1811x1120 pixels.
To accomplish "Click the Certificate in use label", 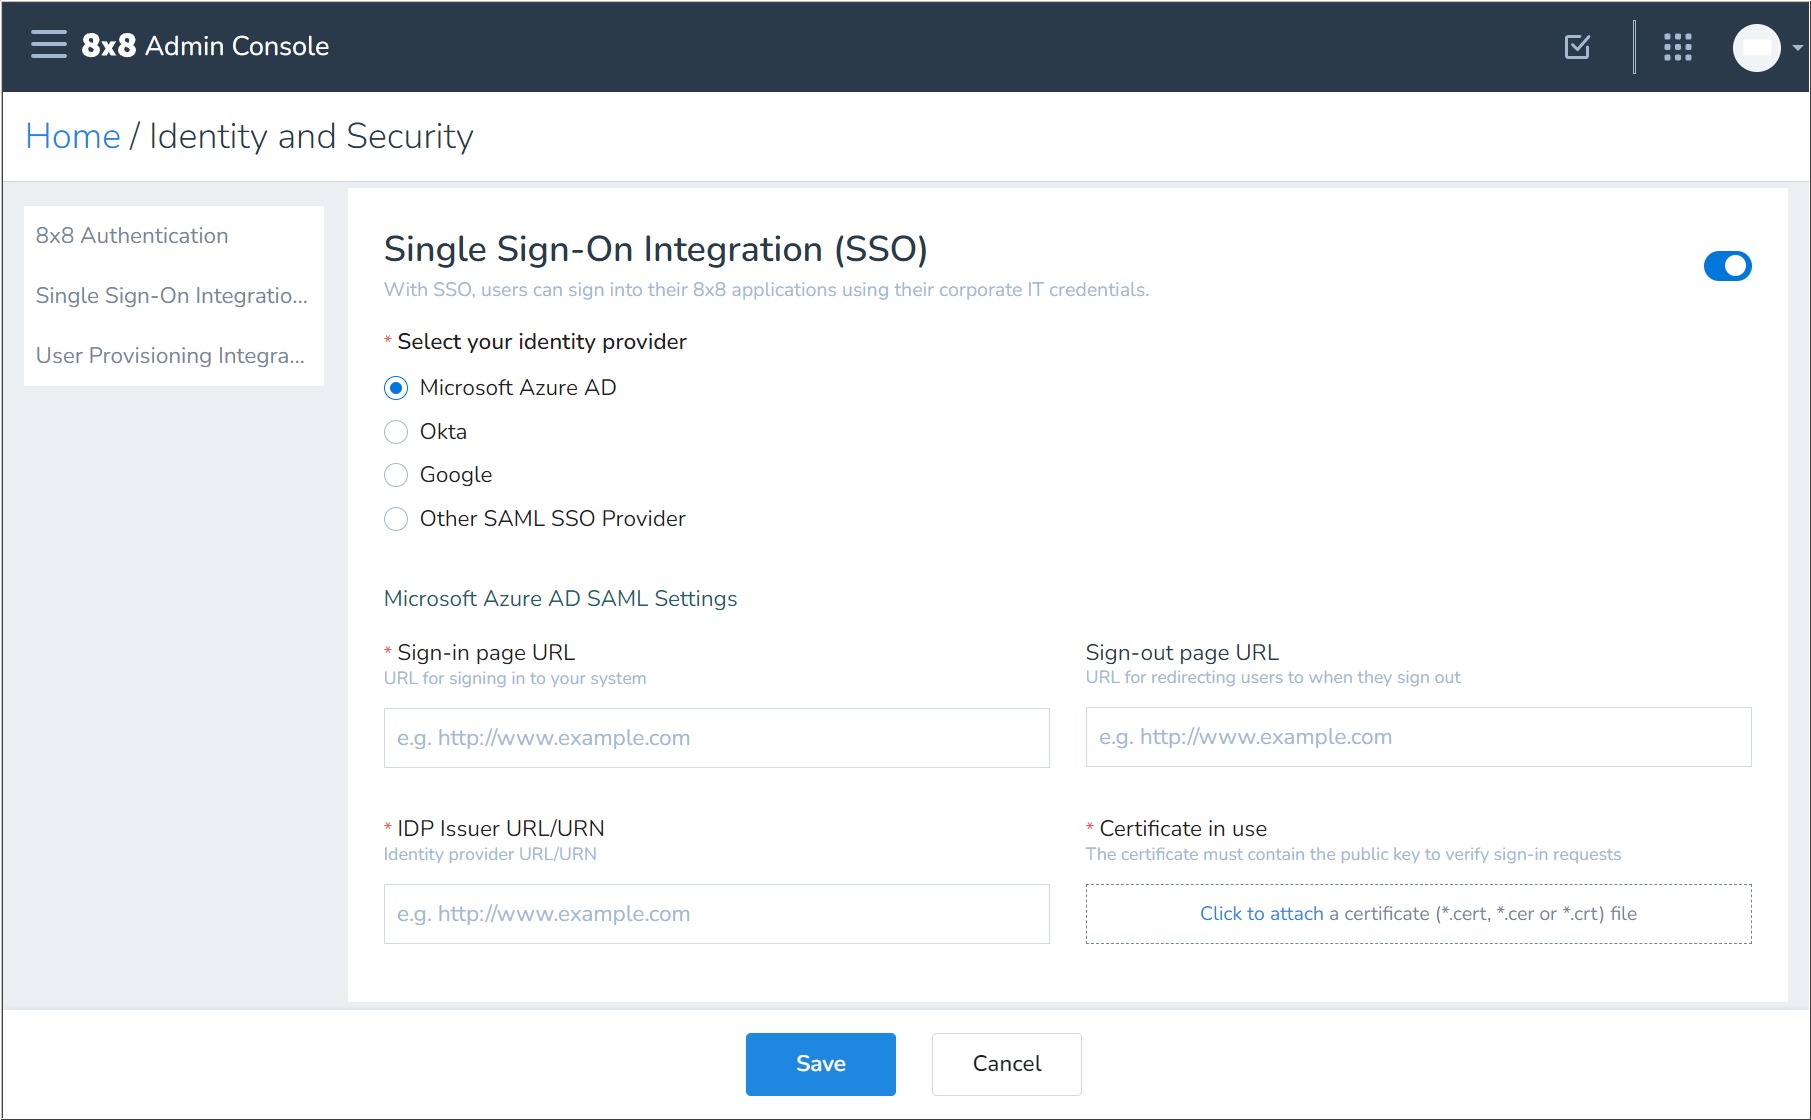I will coord(1183,829).
